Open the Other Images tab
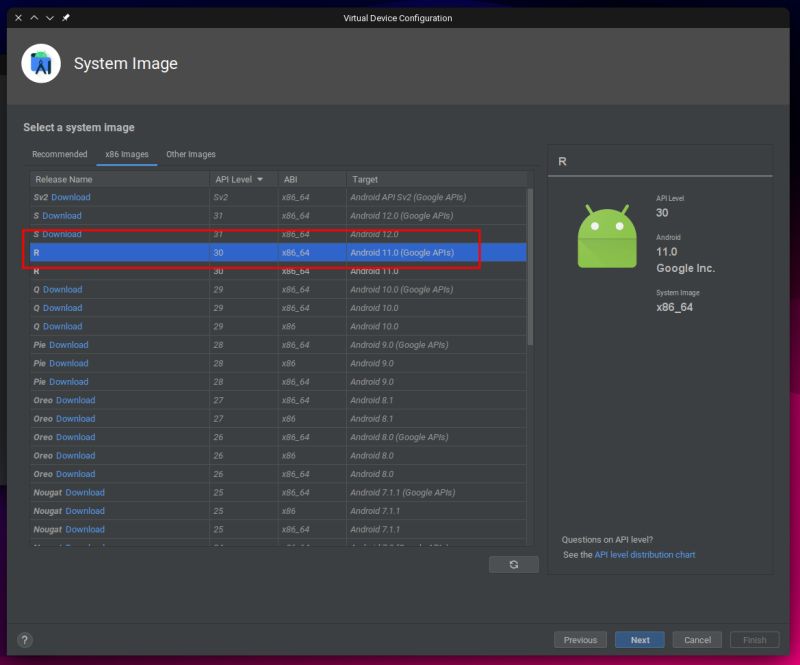 pos(191,154)
